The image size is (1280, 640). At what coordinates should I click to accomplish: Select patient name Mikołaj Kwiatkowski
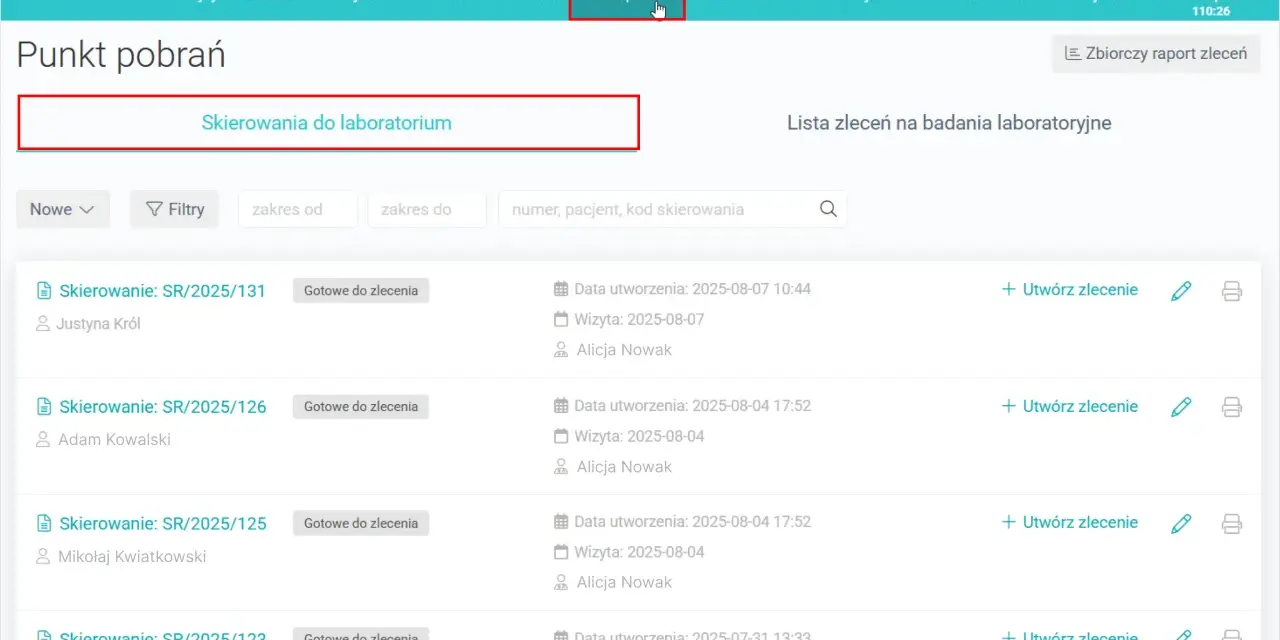pos(132,555)
